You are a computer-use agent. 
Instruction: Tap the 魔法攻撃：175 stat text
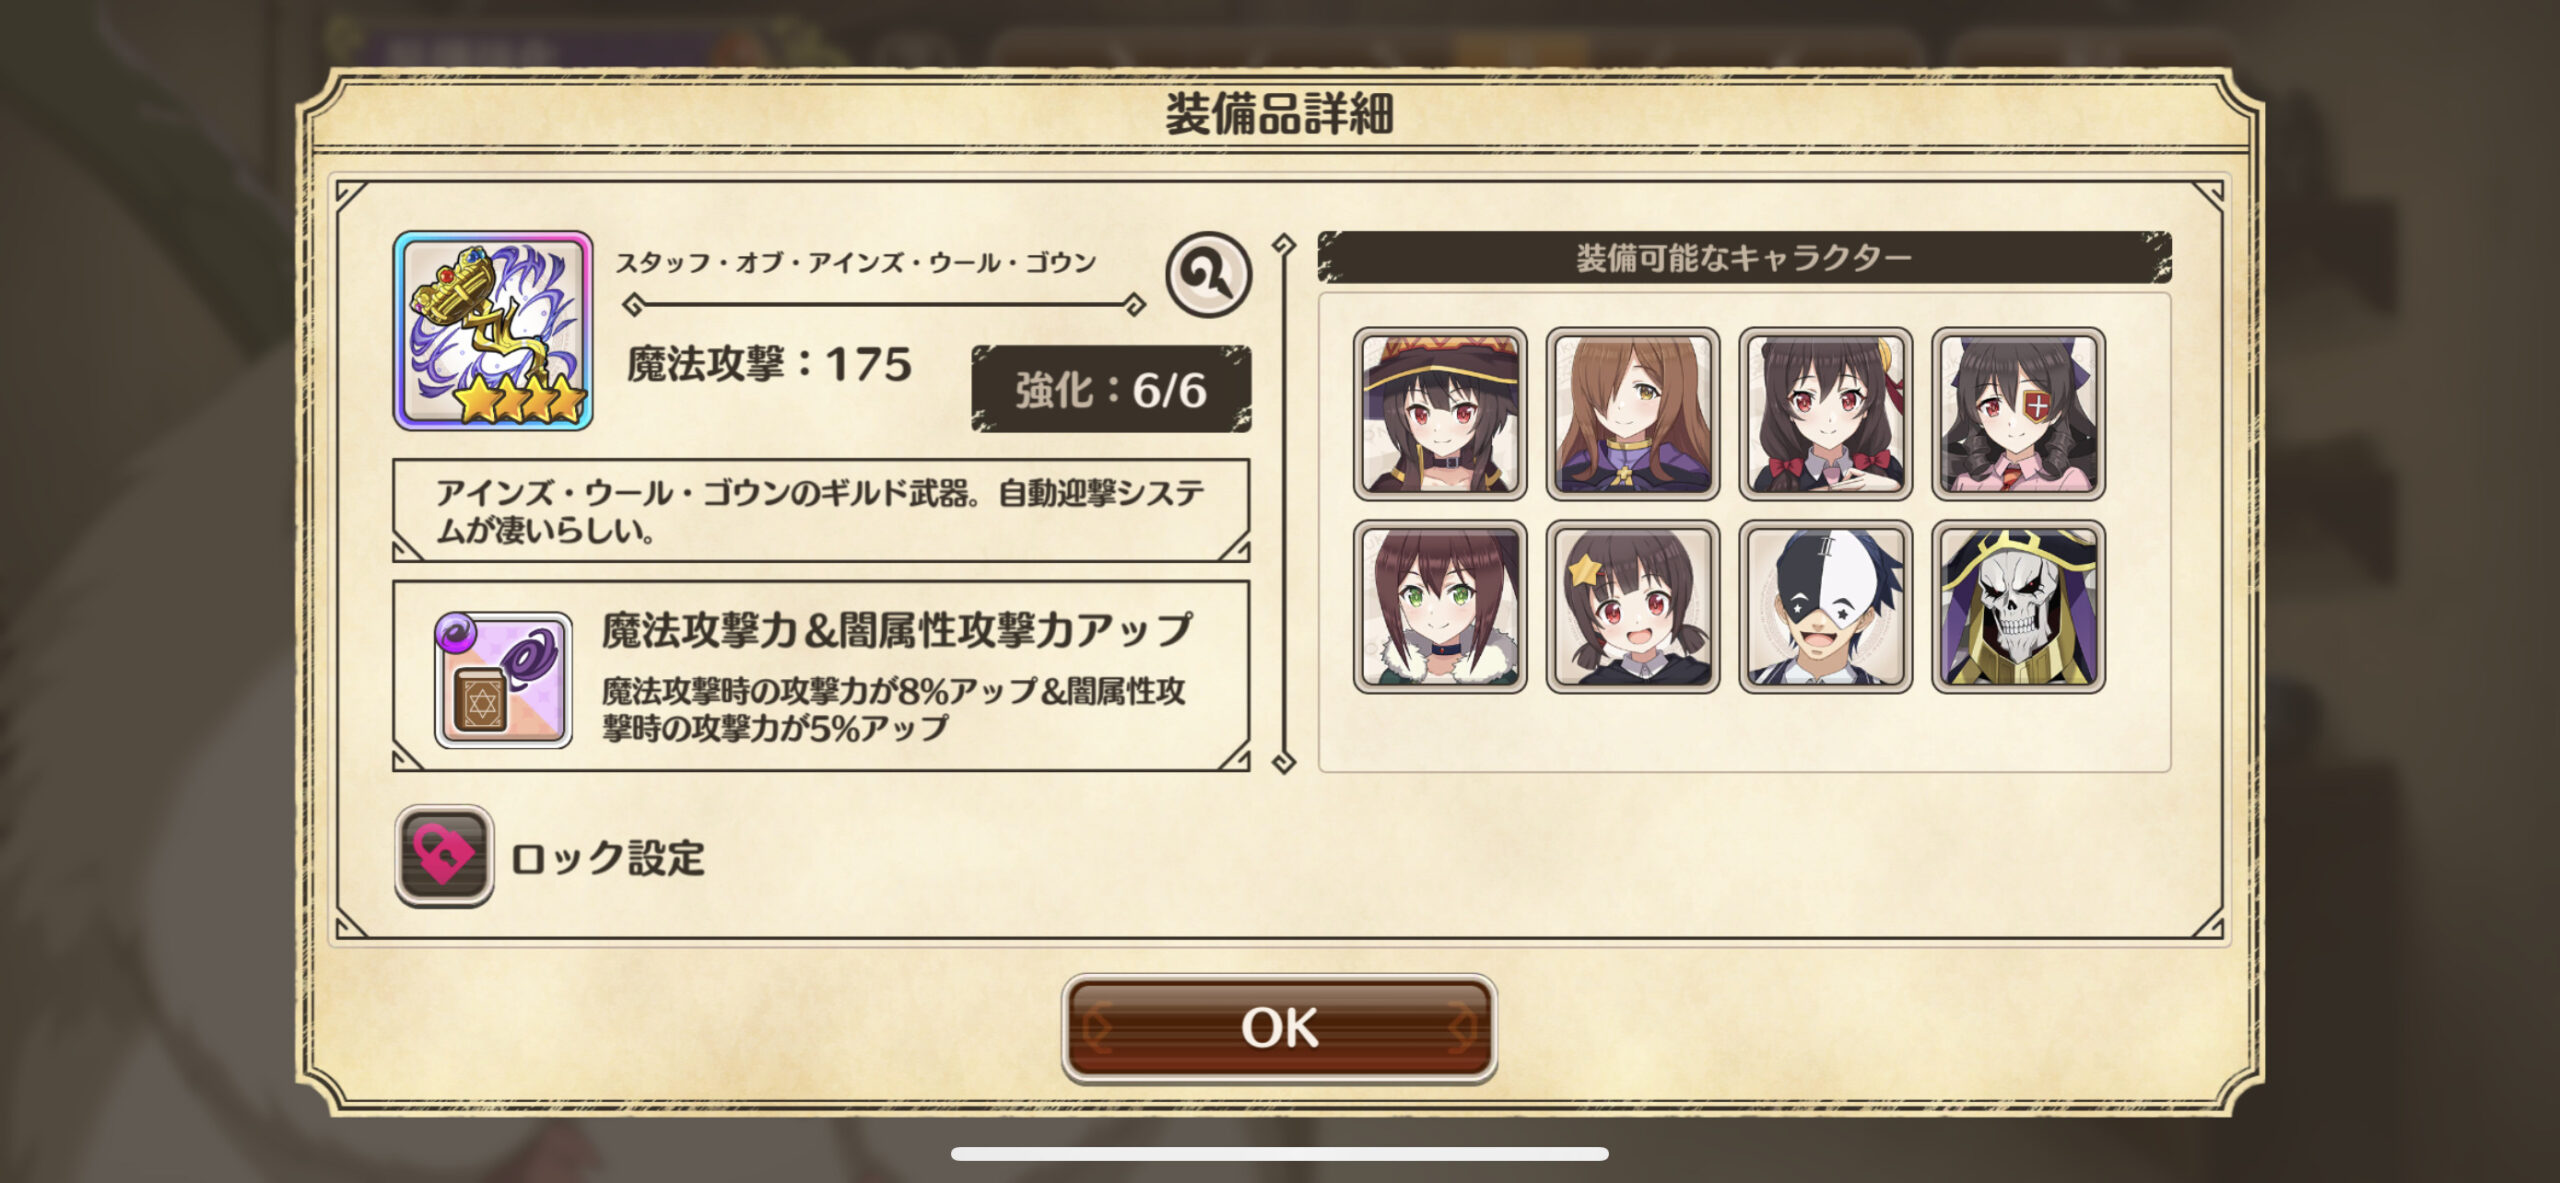pyautogui.click(x=769, y=364)
